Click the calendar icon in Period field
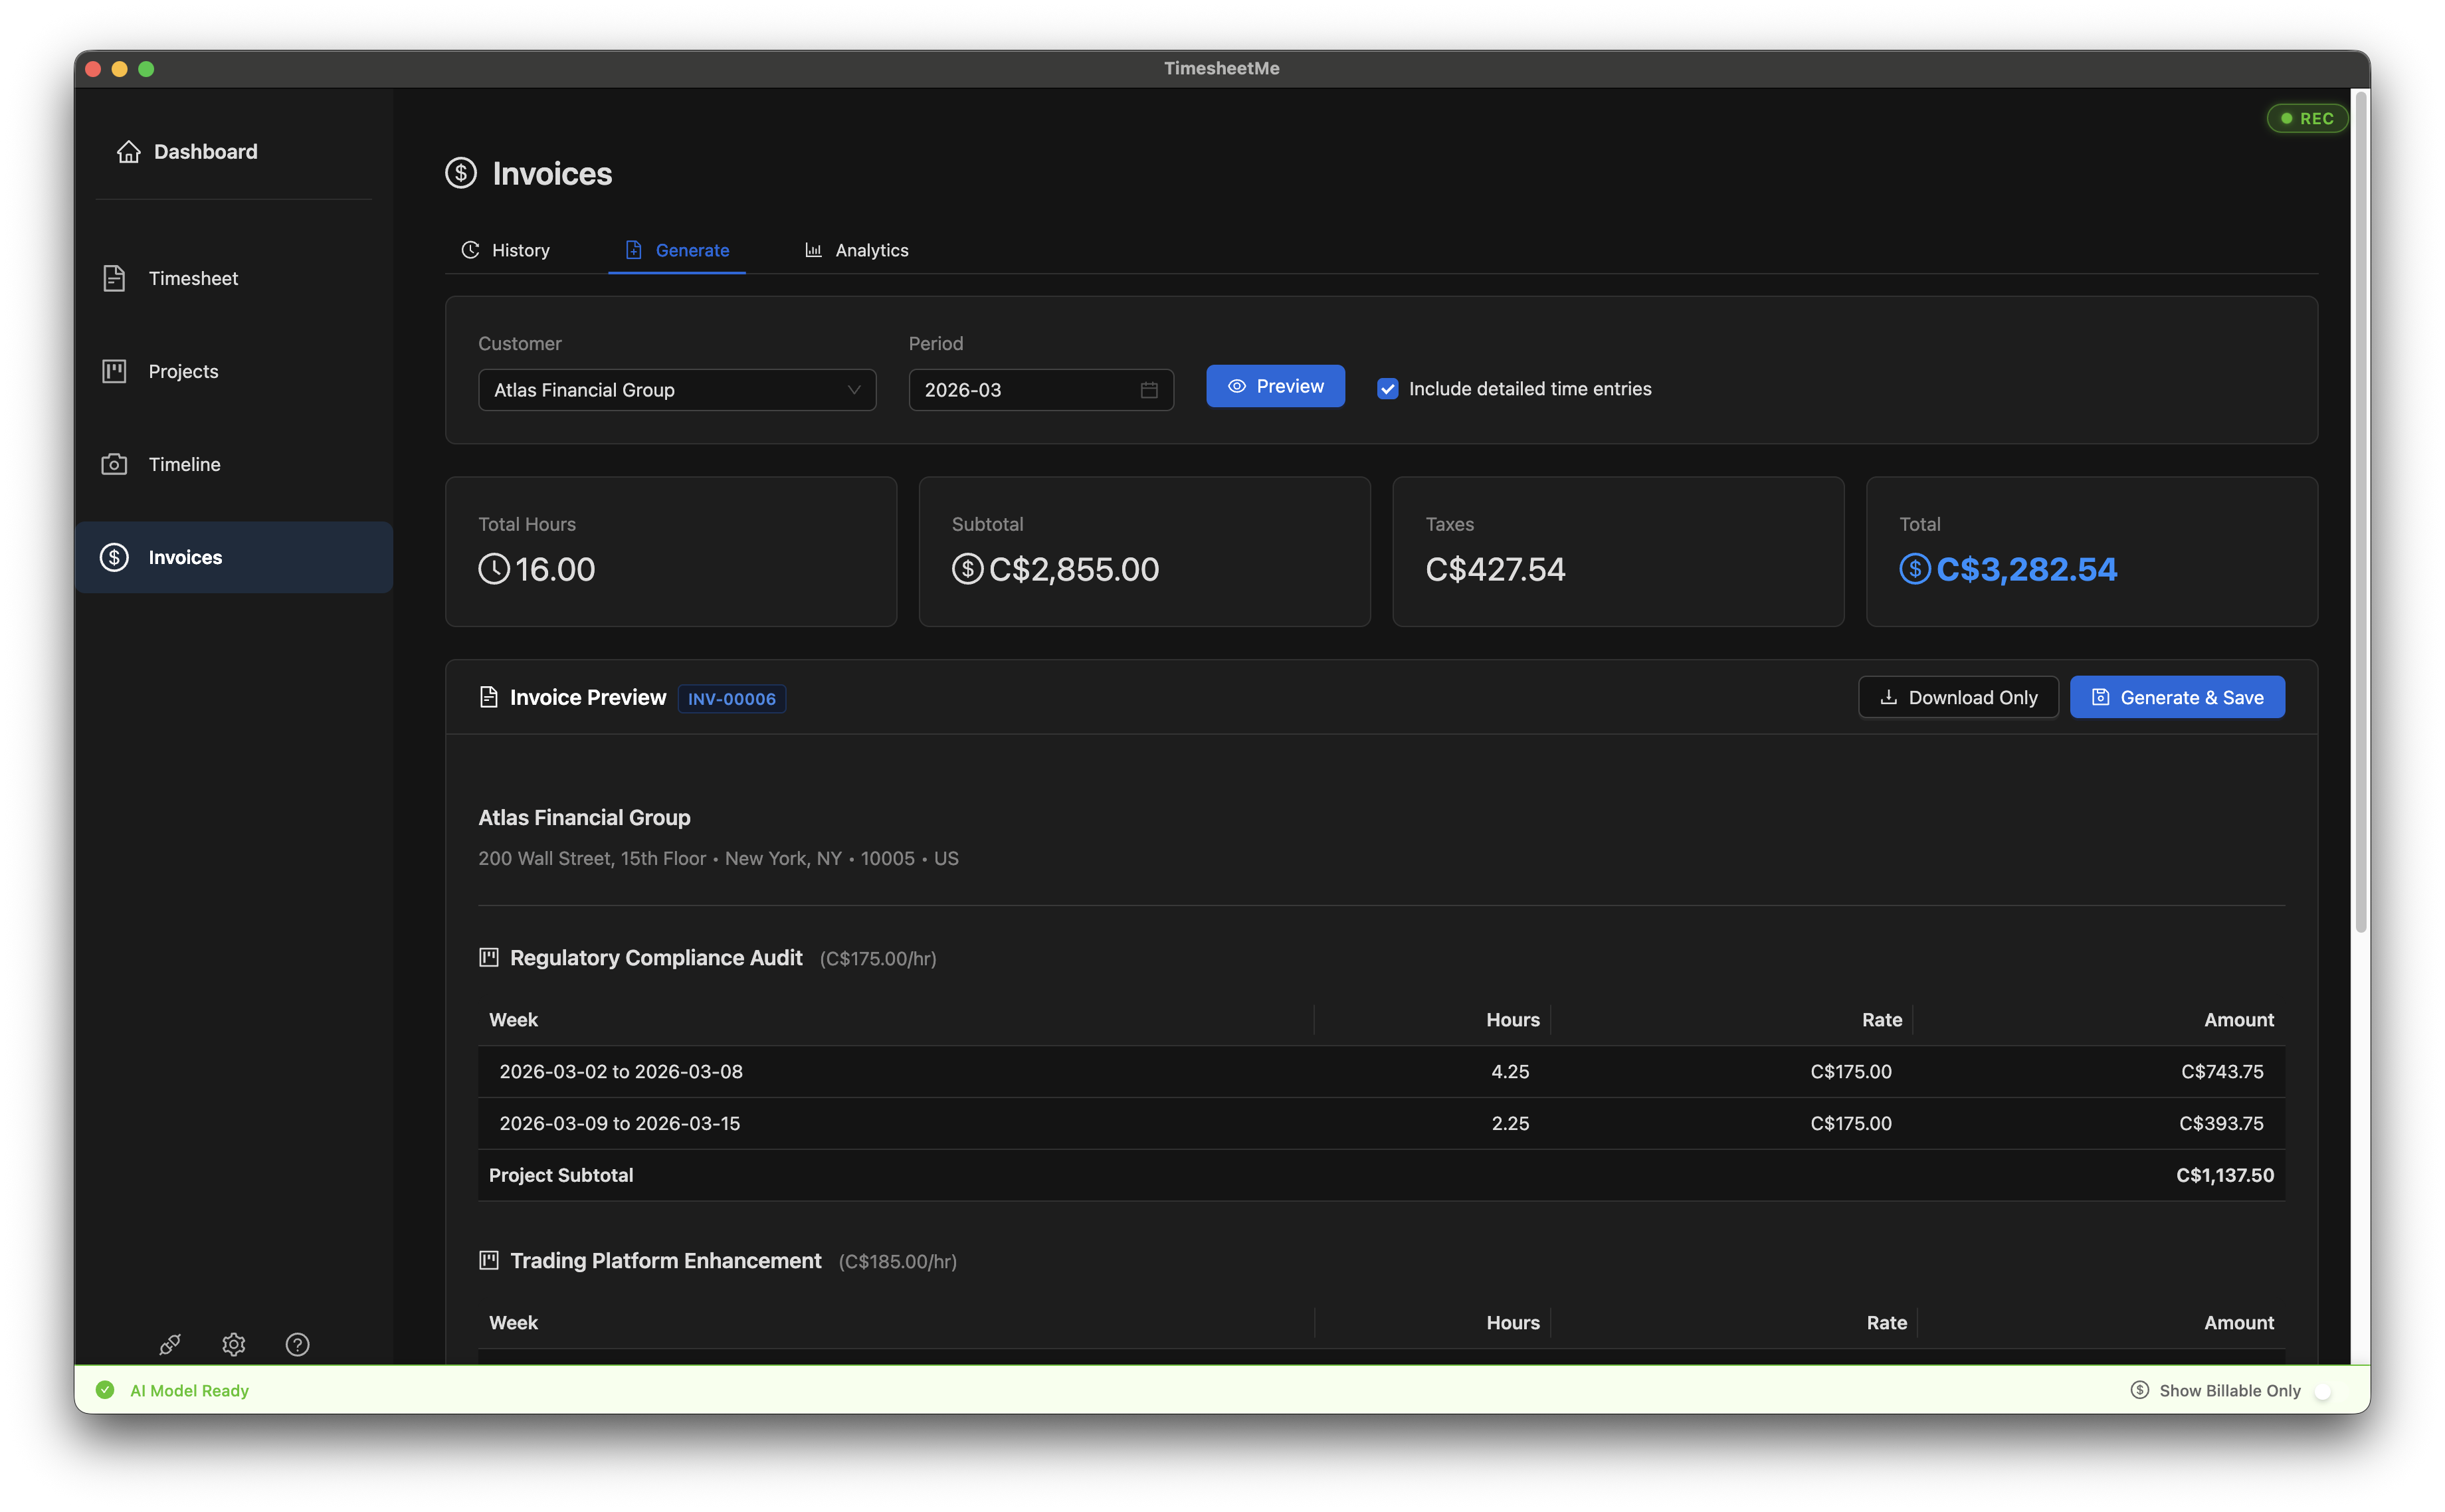2445x1512 pixels. pos(1148,390)
